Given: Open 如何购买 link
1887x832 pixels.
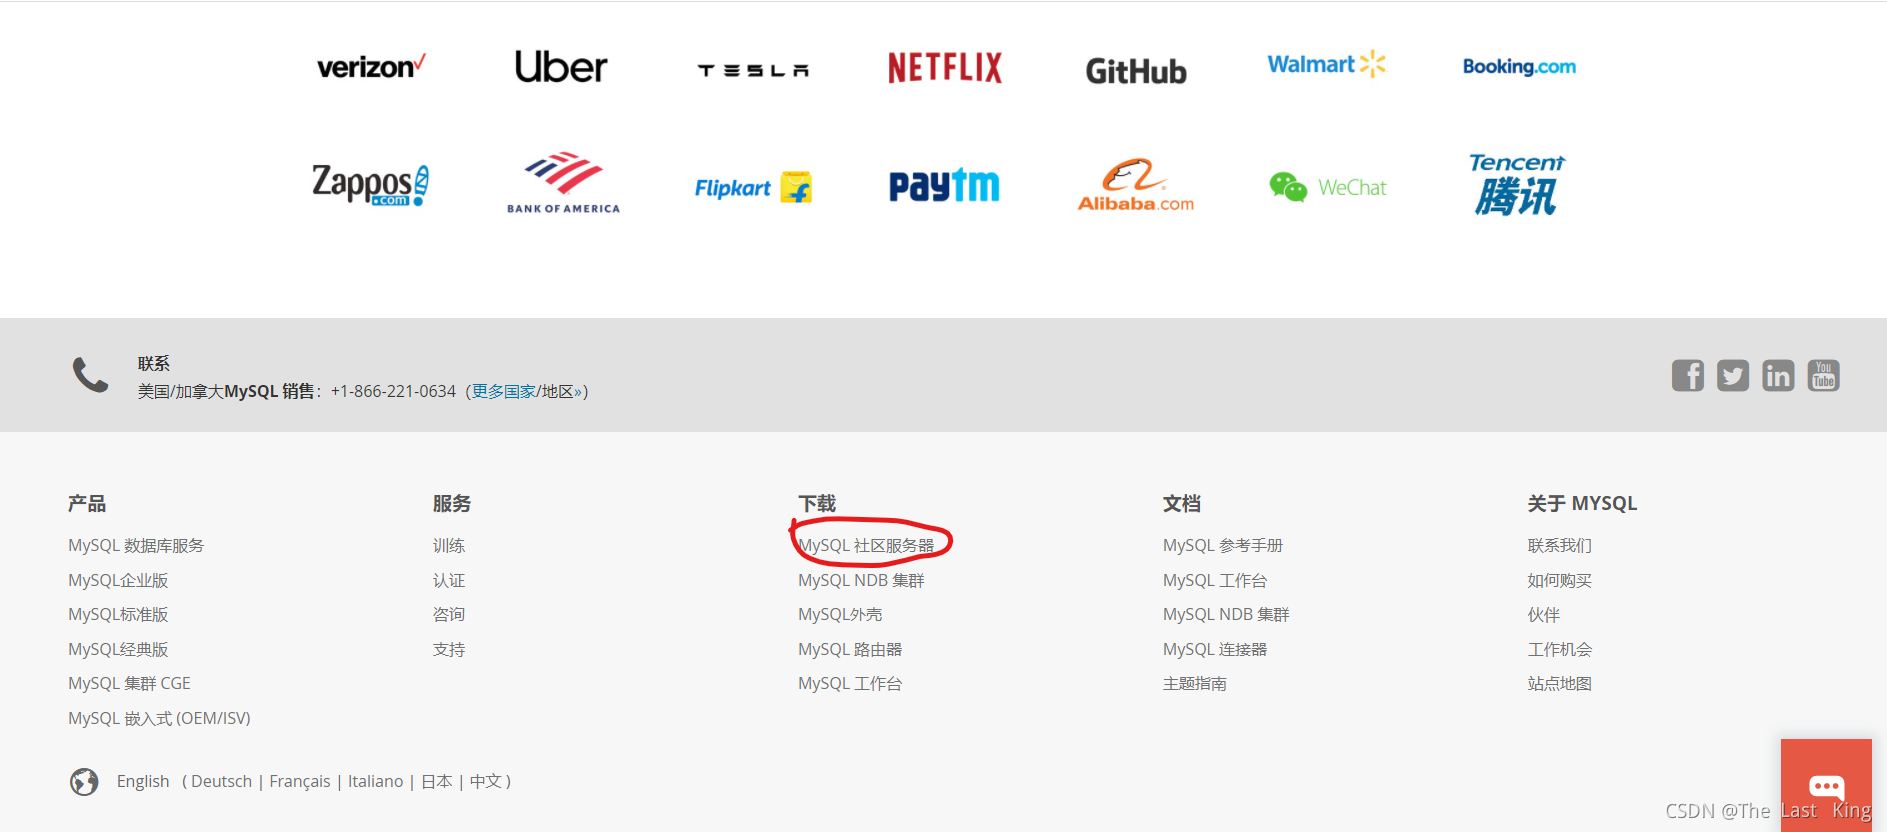Looking at the screenshot, I should tap(1560, 580).
